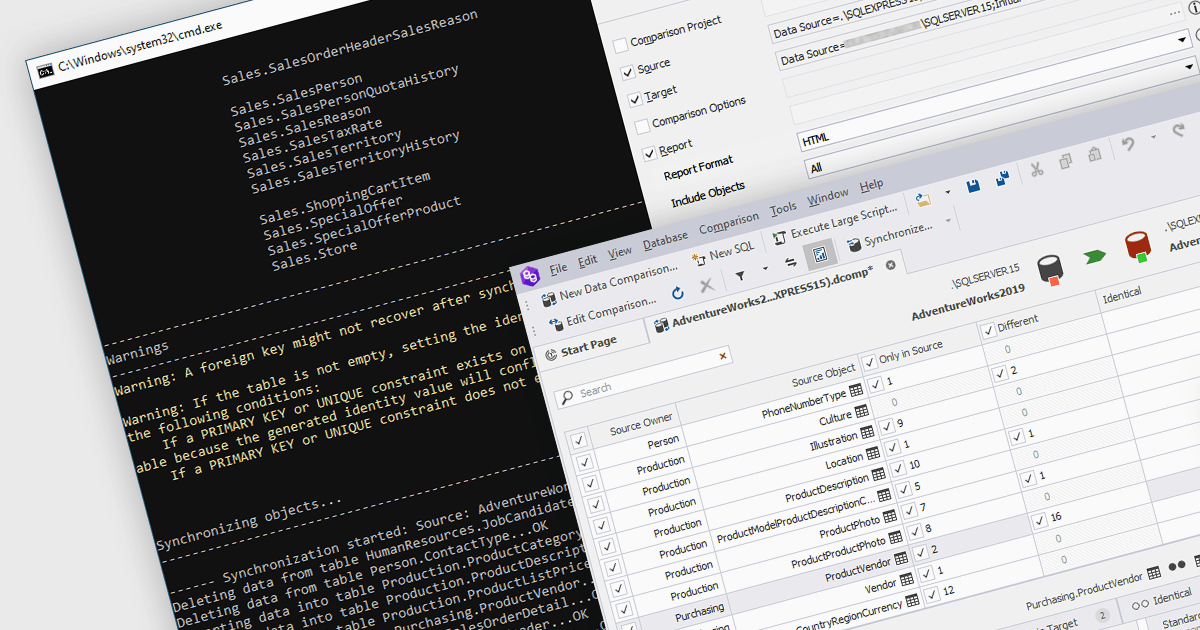This screenshot has height=630, width=1200.
Task: Click the Save icon in the toolbar
Action: coord(973,186)
